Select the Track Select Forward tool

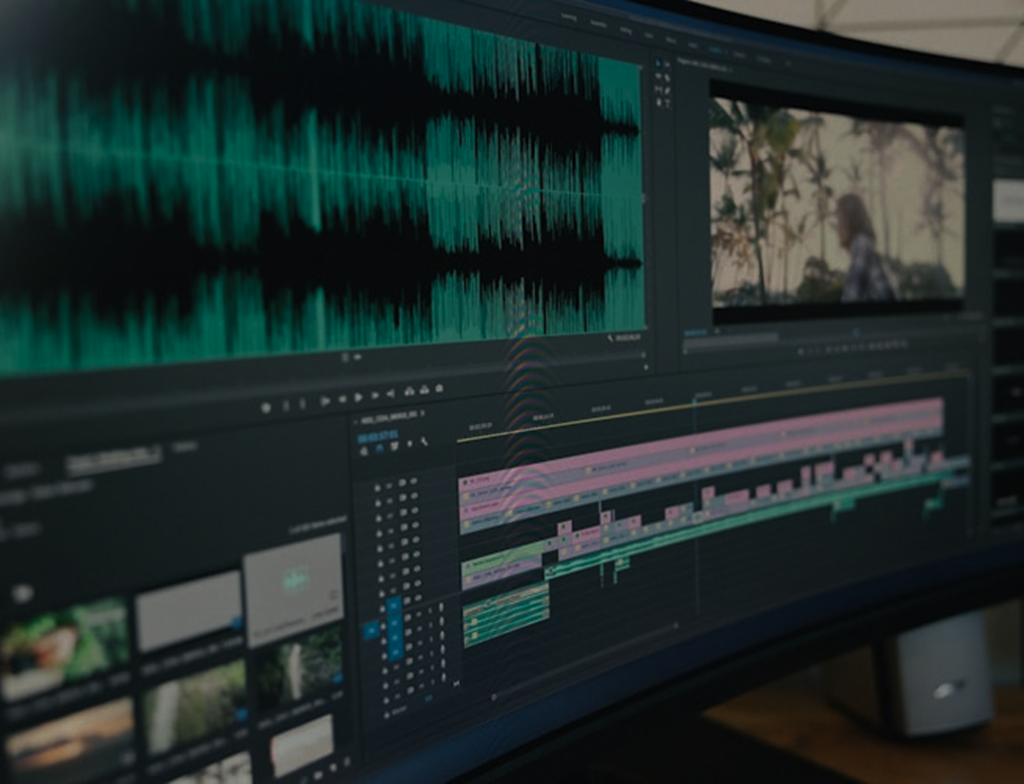(667, 64)
